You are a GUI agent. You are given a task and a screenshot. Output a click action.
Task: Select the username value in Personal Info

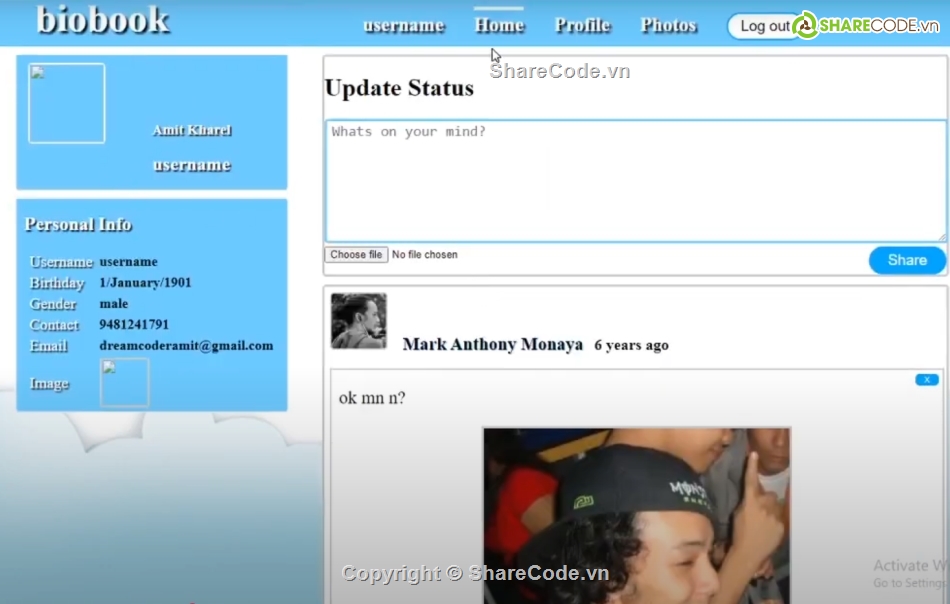click(x=128, y=262)
